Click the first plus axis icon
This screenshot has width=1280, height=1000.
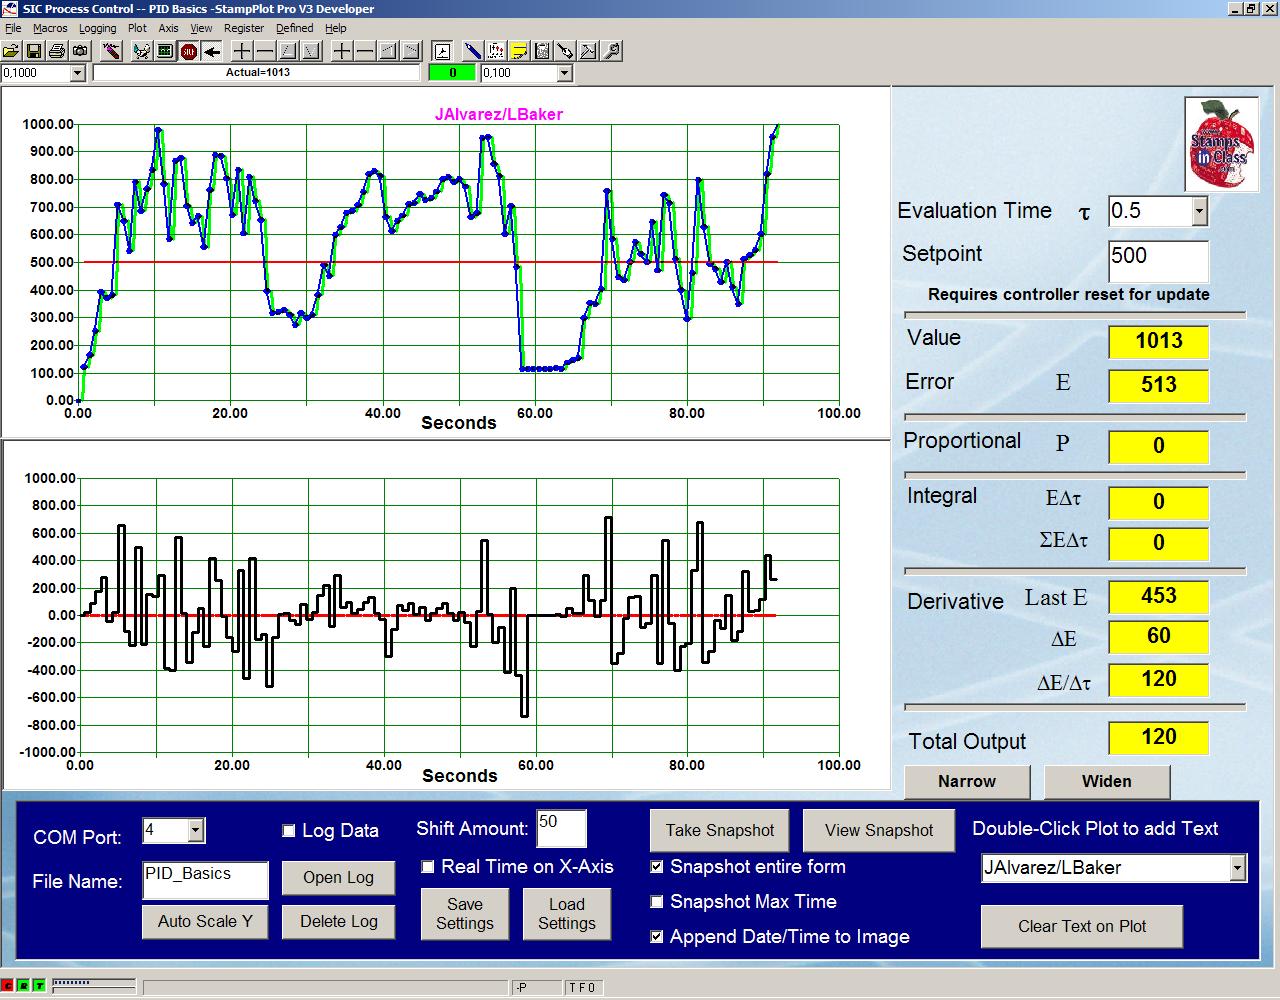pos(242,51)
